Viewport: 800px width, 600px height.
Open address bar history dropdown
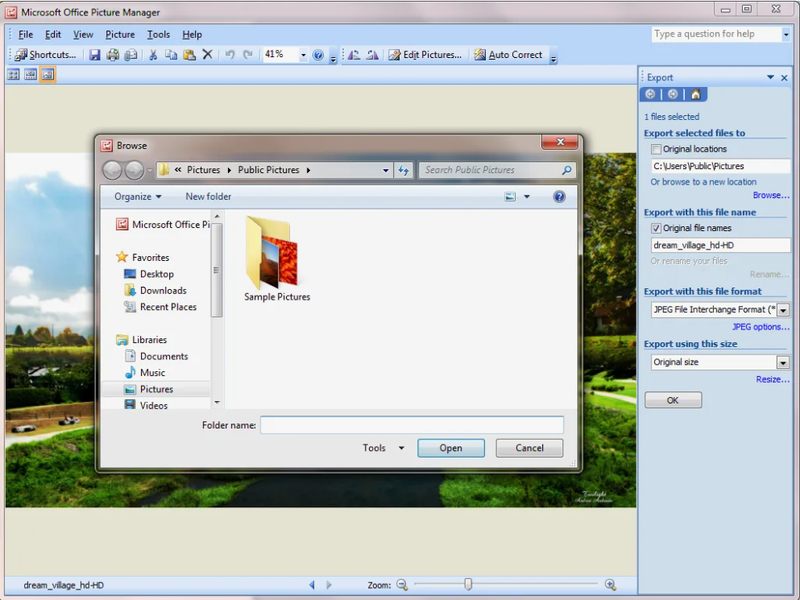point(386,170)
